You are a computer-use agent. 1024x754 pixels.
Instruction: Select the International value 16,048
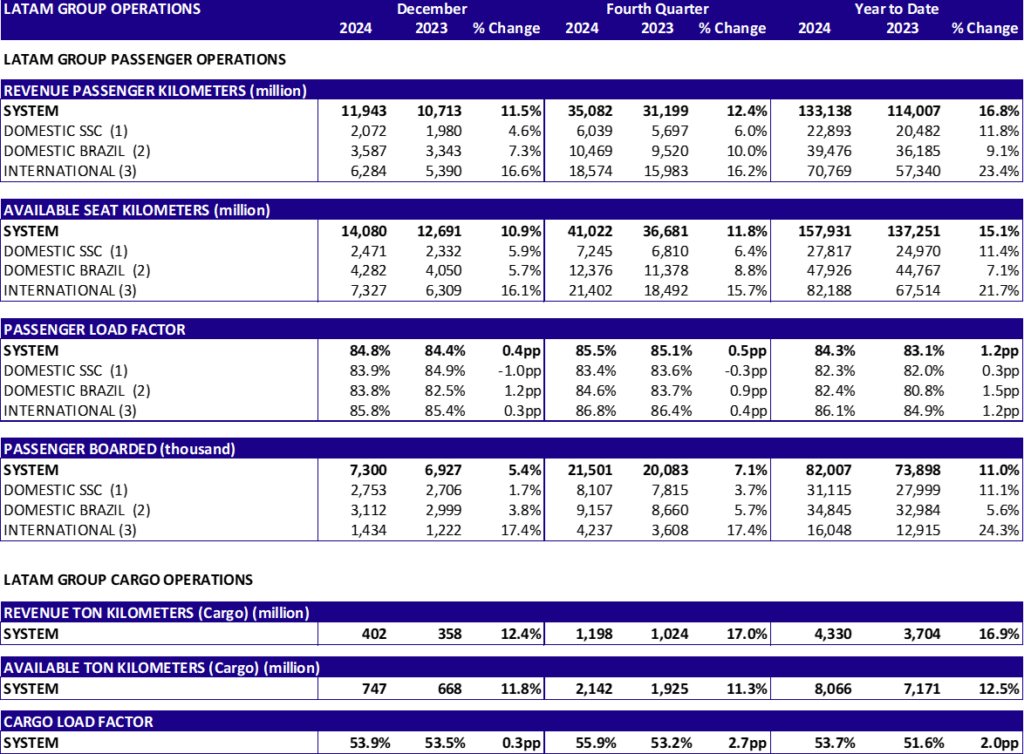click(829, 530)
